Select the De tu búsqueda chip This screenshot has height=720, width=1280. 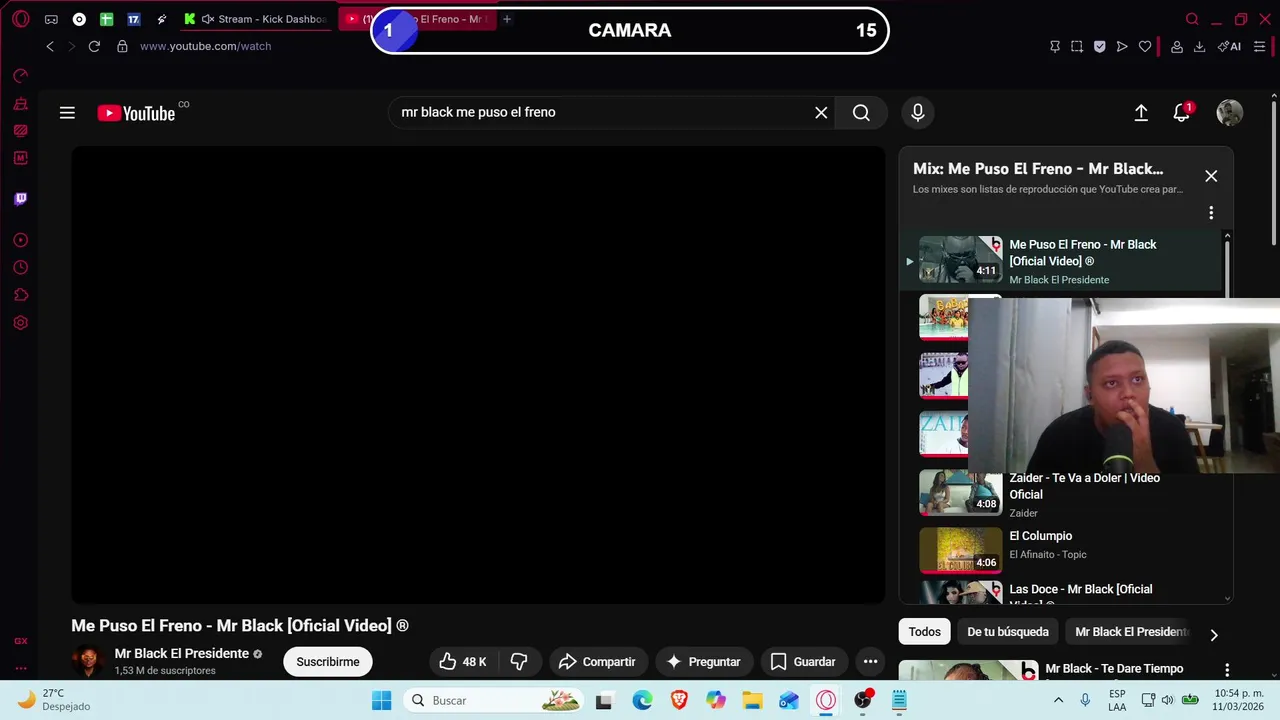1008,632
